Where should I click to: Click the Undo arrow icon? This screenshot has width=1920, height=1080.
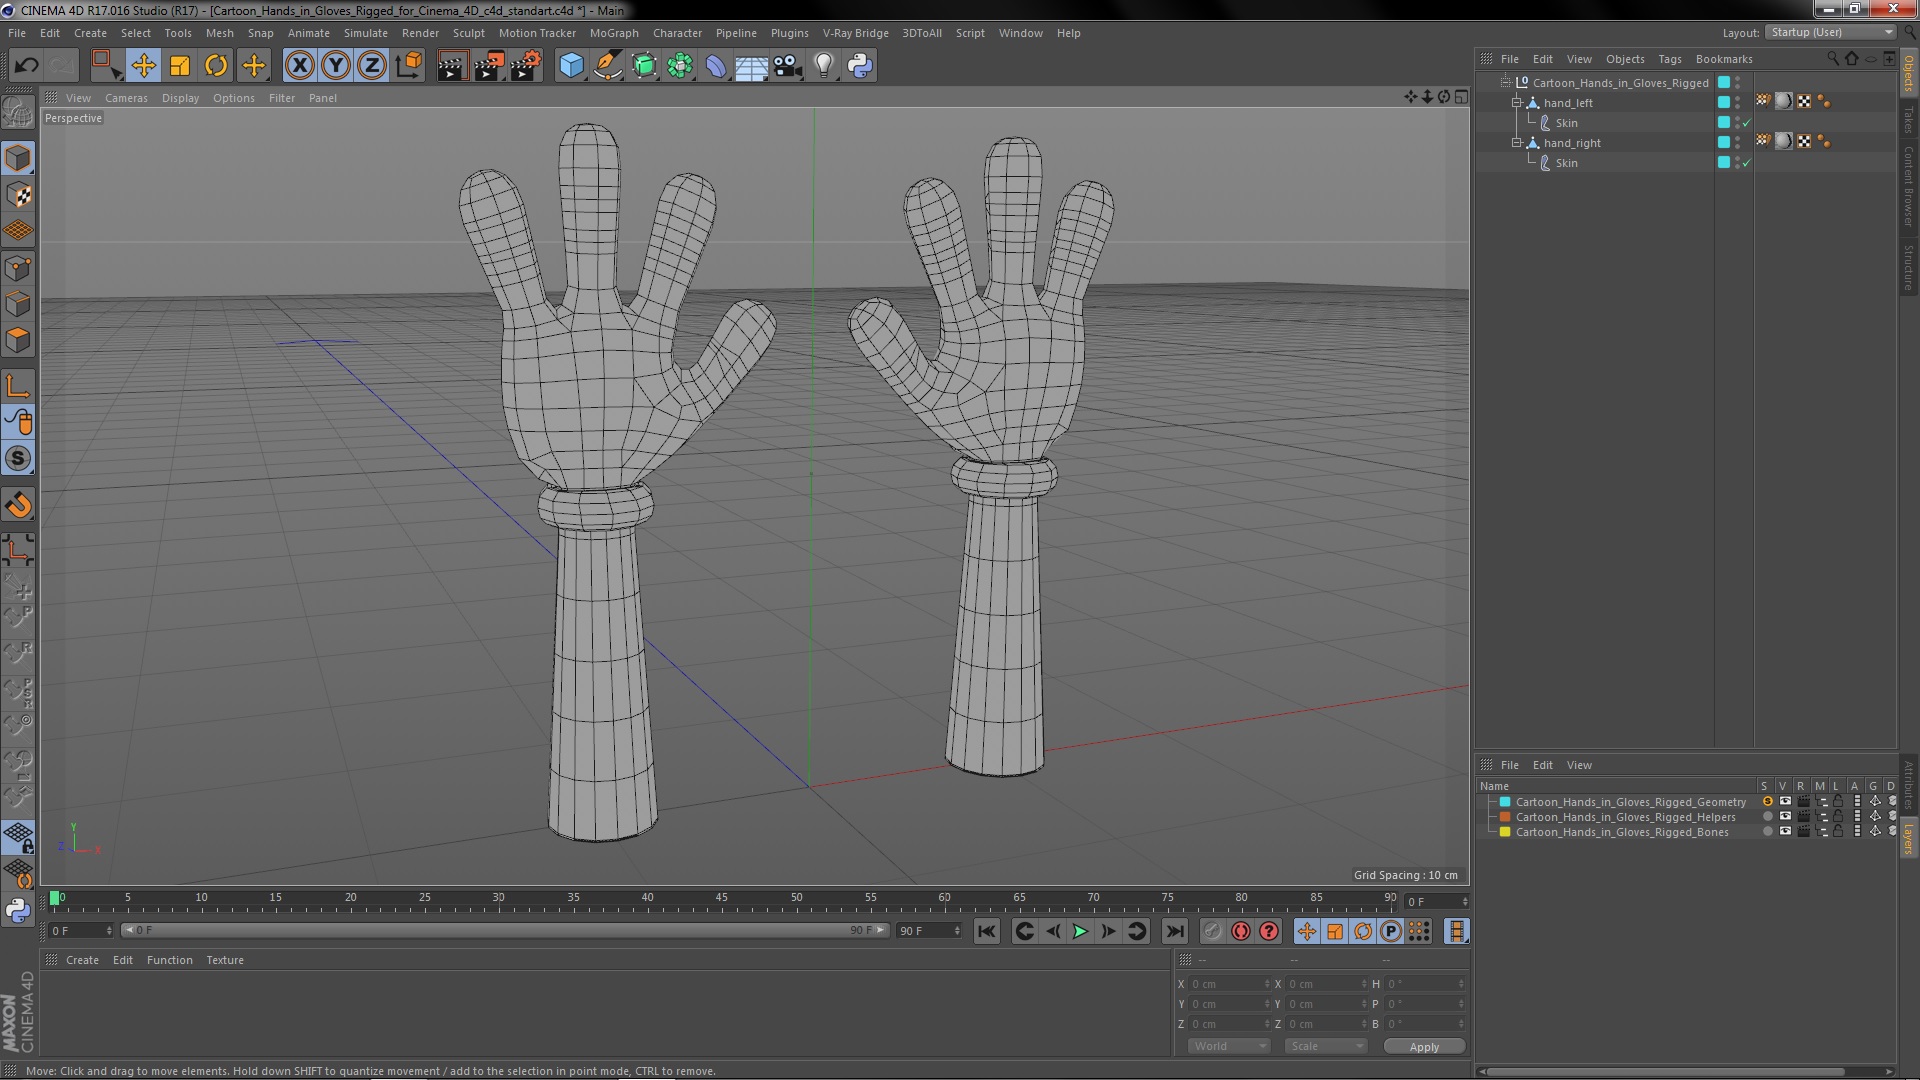coord(26,66)
